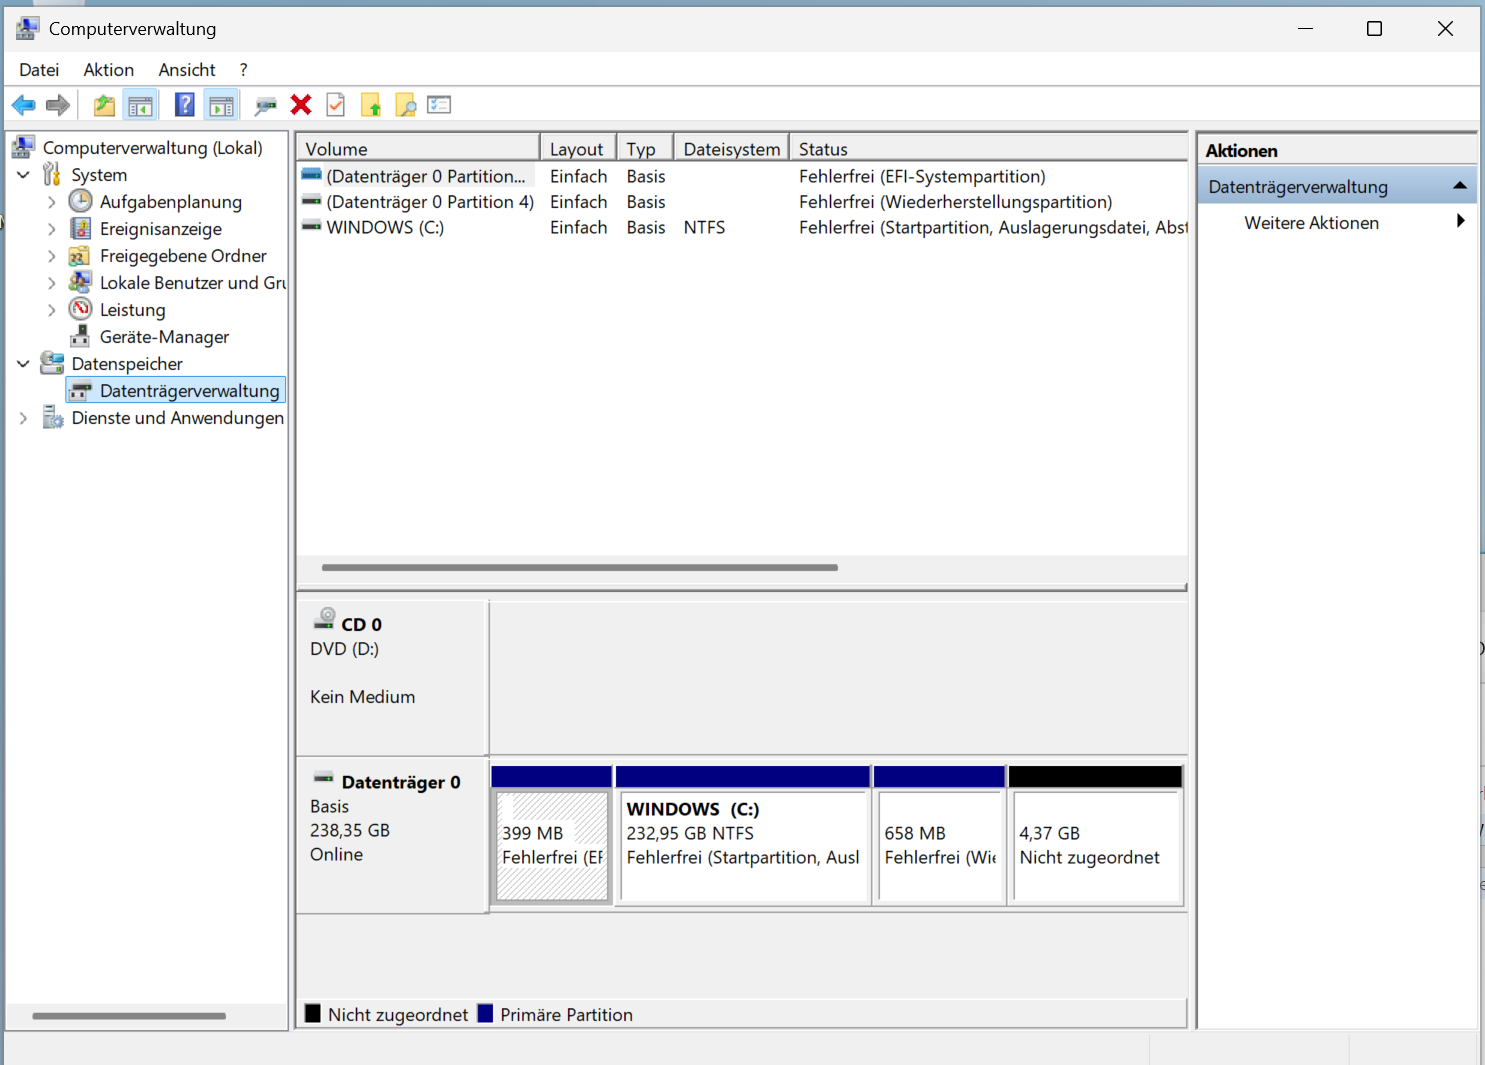Click the Datenträger 0 disk label panel
This screenshot has height=1065, width=1485.
392,836
